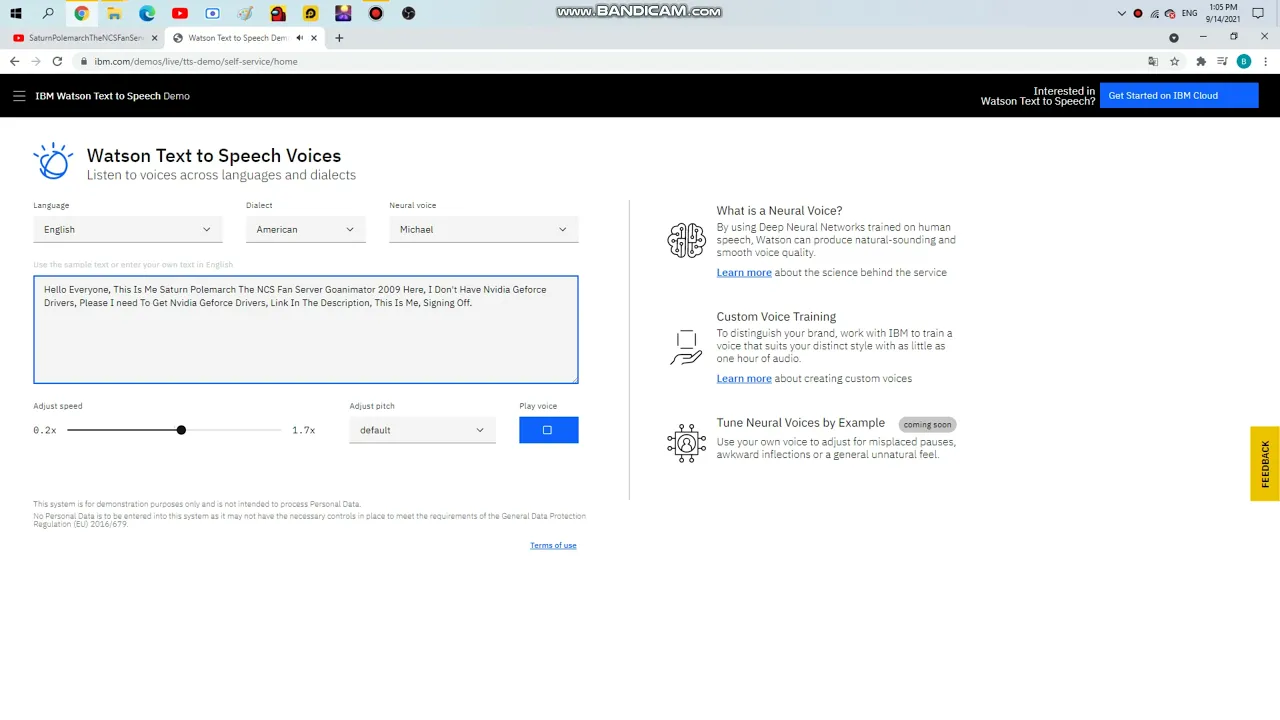Open the Bandicam red record taskbar icon
This screenshot has width=1280, height=720.
(376, 13)
